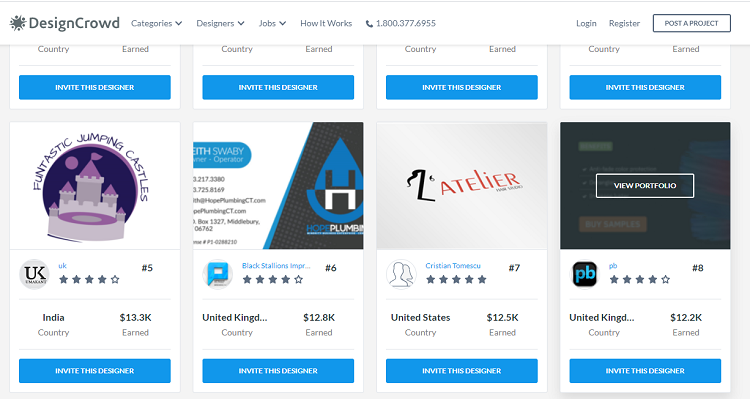Open Cristian Tomescu's profile link

pos(453,266)
